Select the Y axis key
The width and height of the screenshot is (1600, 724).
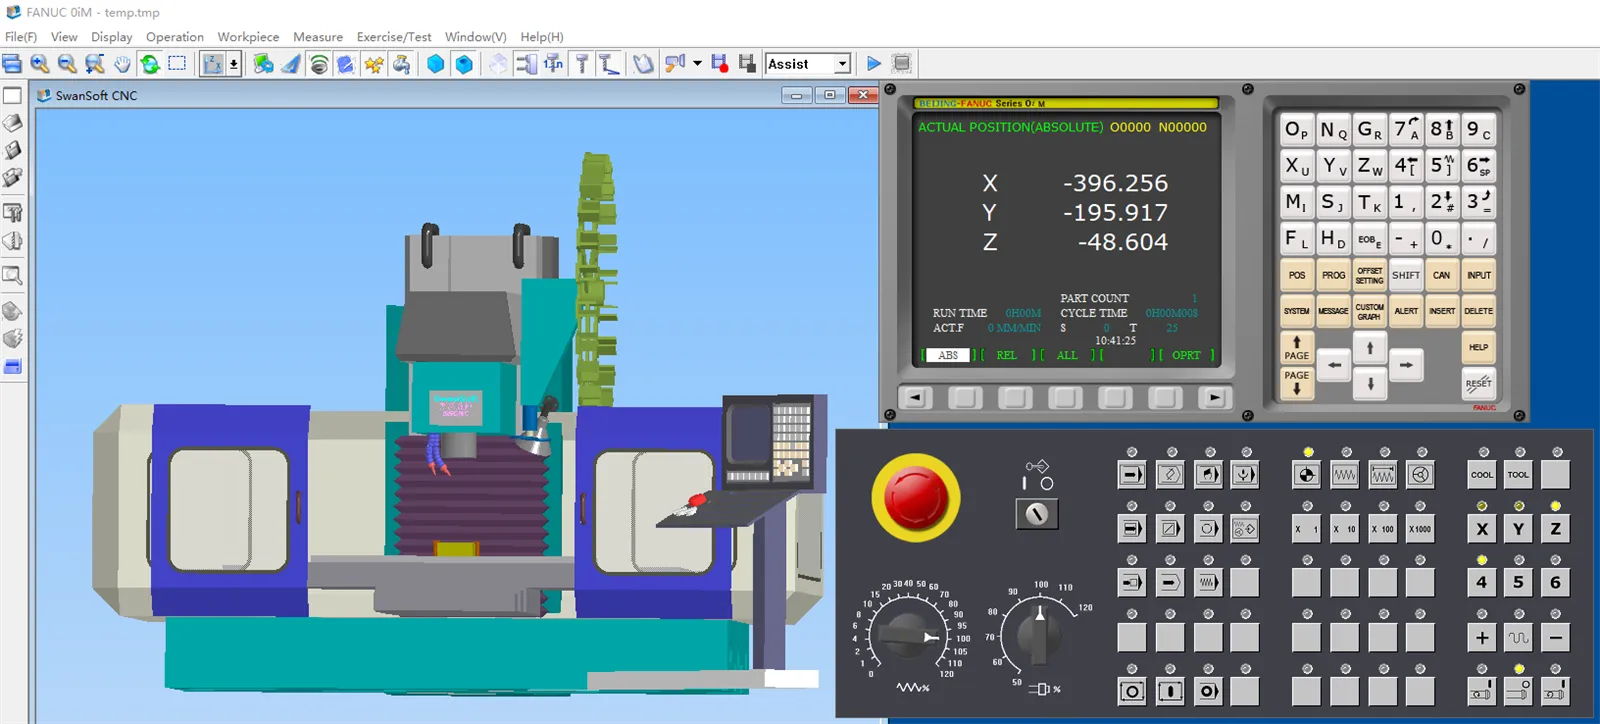(x=1518, y=529)
